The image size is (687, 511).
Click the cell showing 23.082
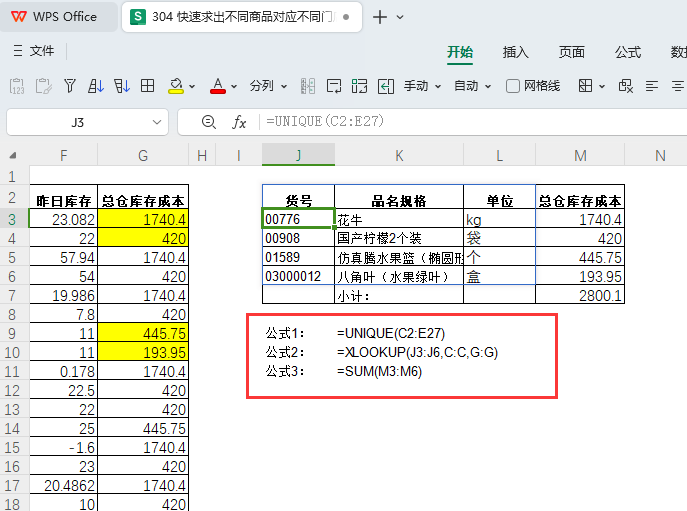(x=64, y=219)
